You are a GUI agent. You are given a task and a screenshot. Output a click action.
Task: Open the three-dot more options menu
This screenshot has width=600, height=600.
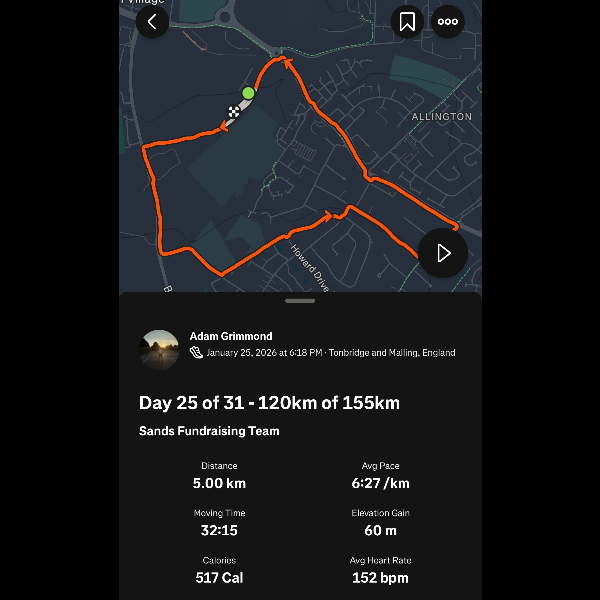(x=447, y=22)
